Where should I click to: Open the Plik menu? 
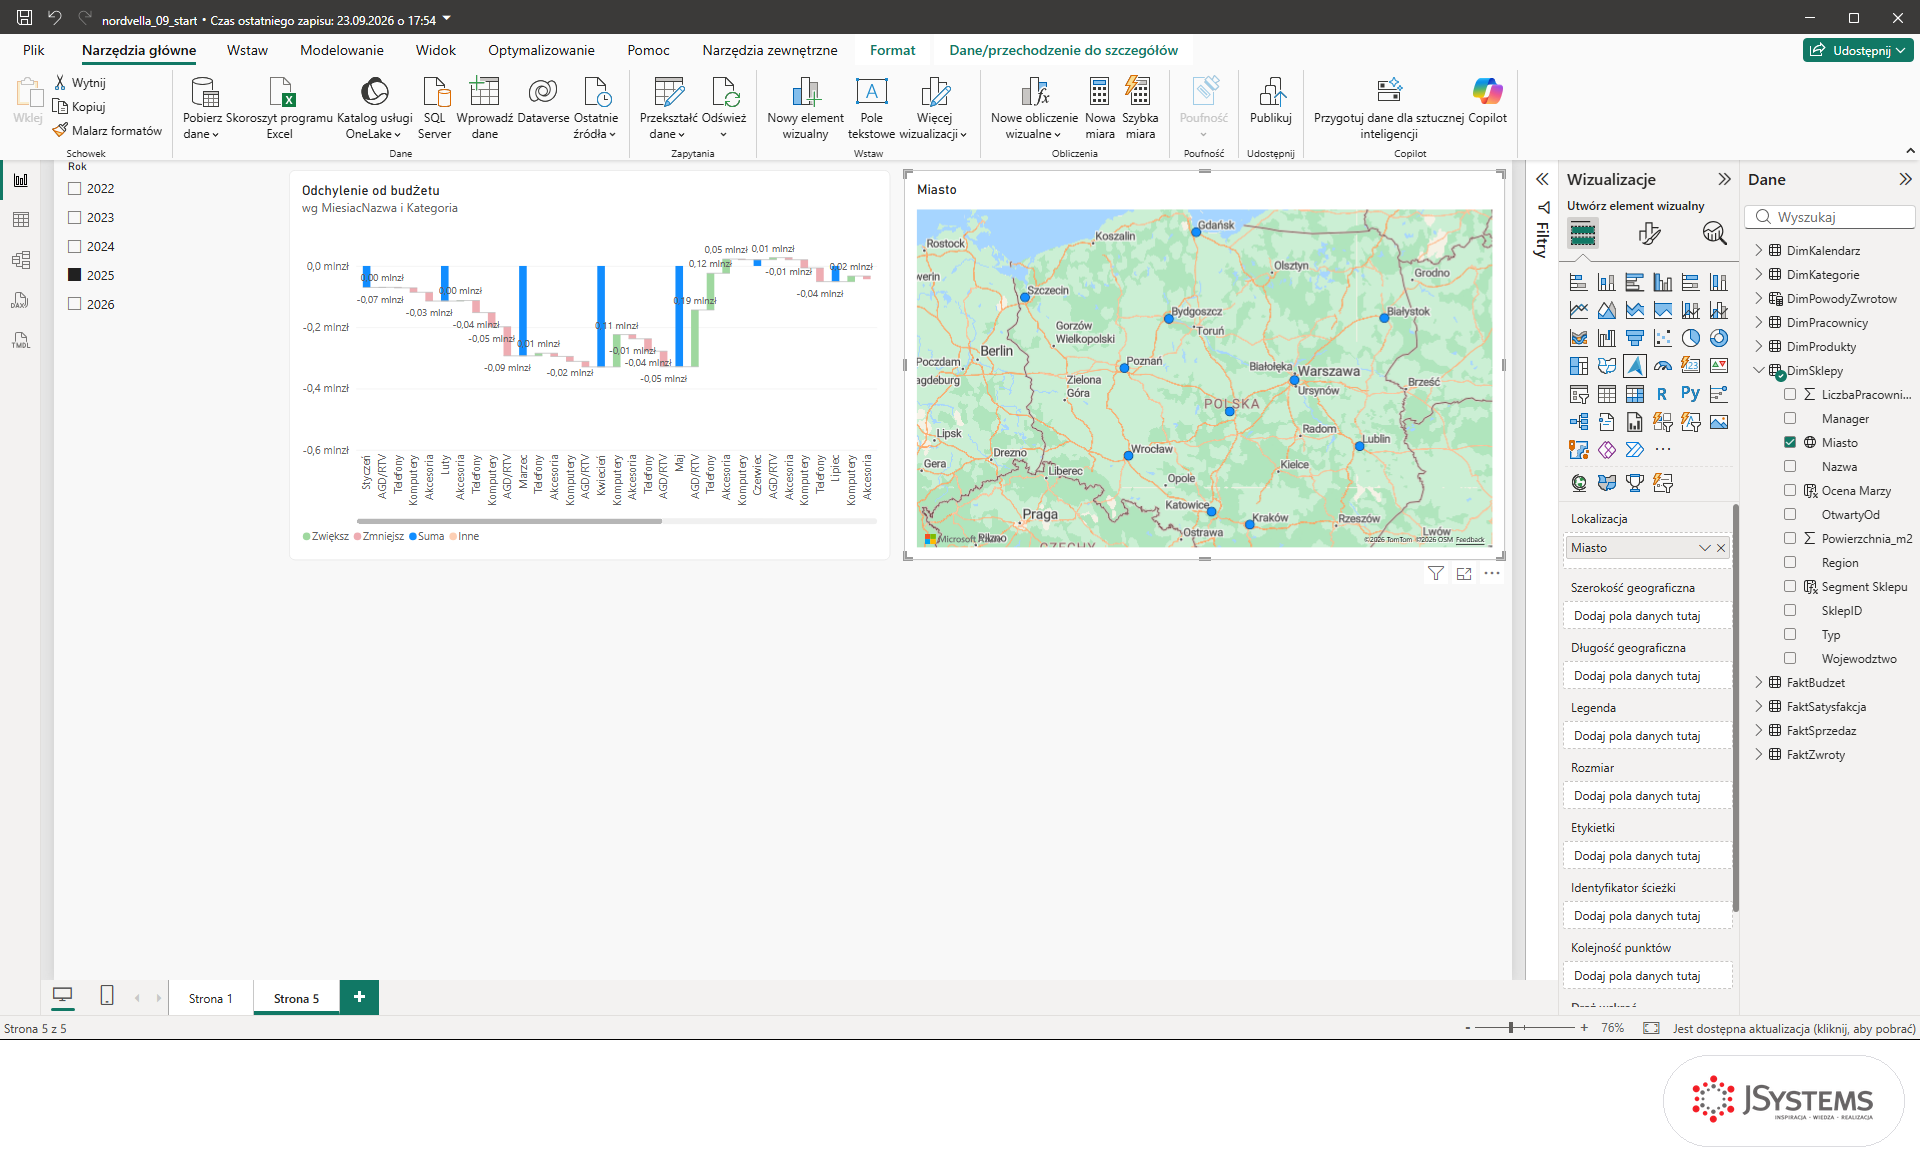point(34,50)
